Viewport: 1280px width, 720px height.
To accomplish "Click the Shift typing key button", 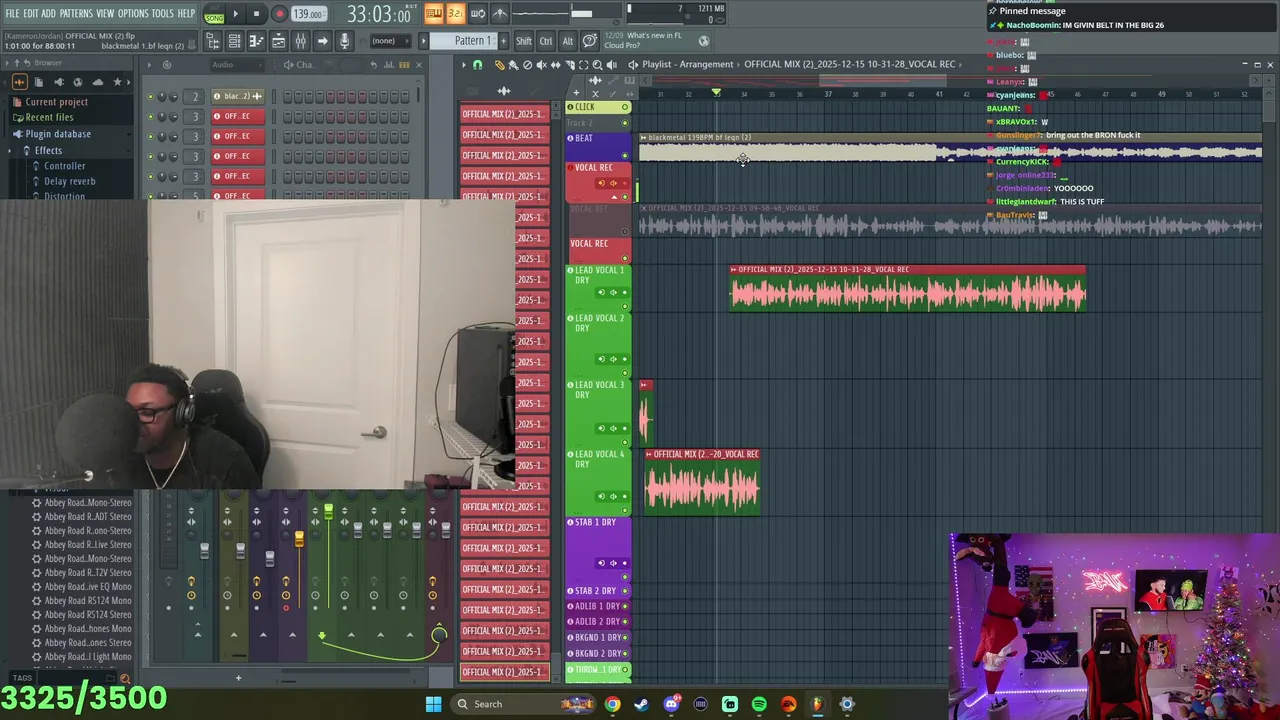I will pos(524,41).
